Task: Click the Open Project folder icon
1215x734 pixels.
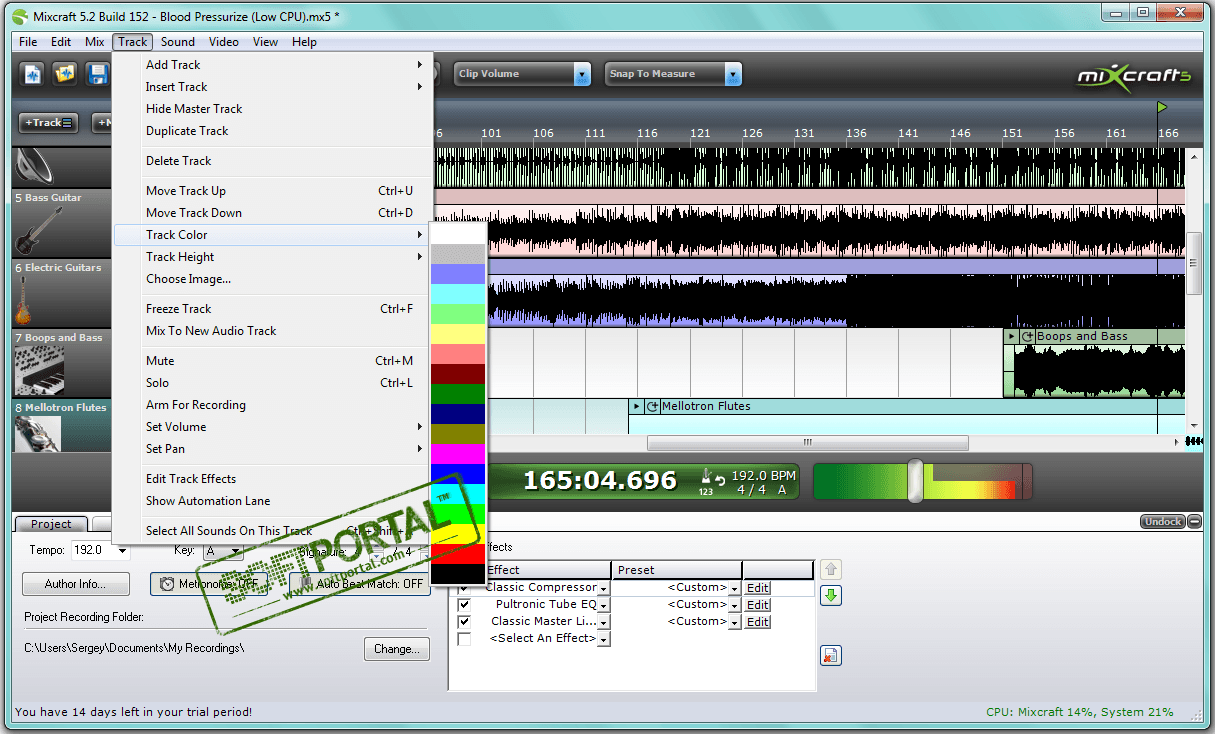Action: click(65, 74)
